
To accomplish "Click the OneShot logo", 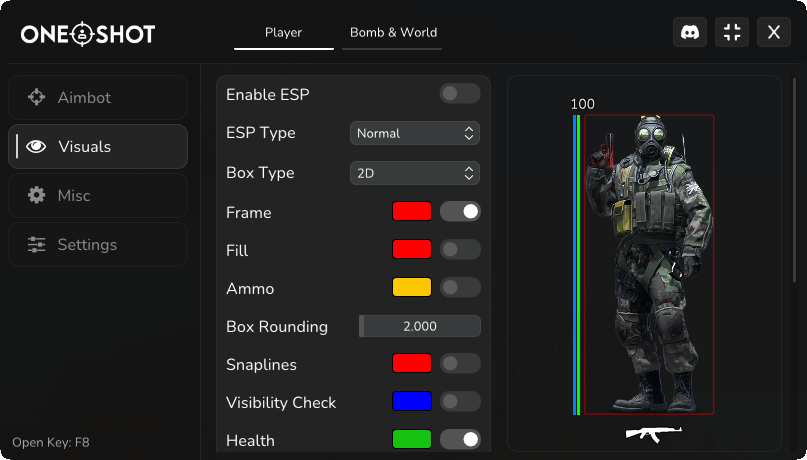I will tap(88, 34).
